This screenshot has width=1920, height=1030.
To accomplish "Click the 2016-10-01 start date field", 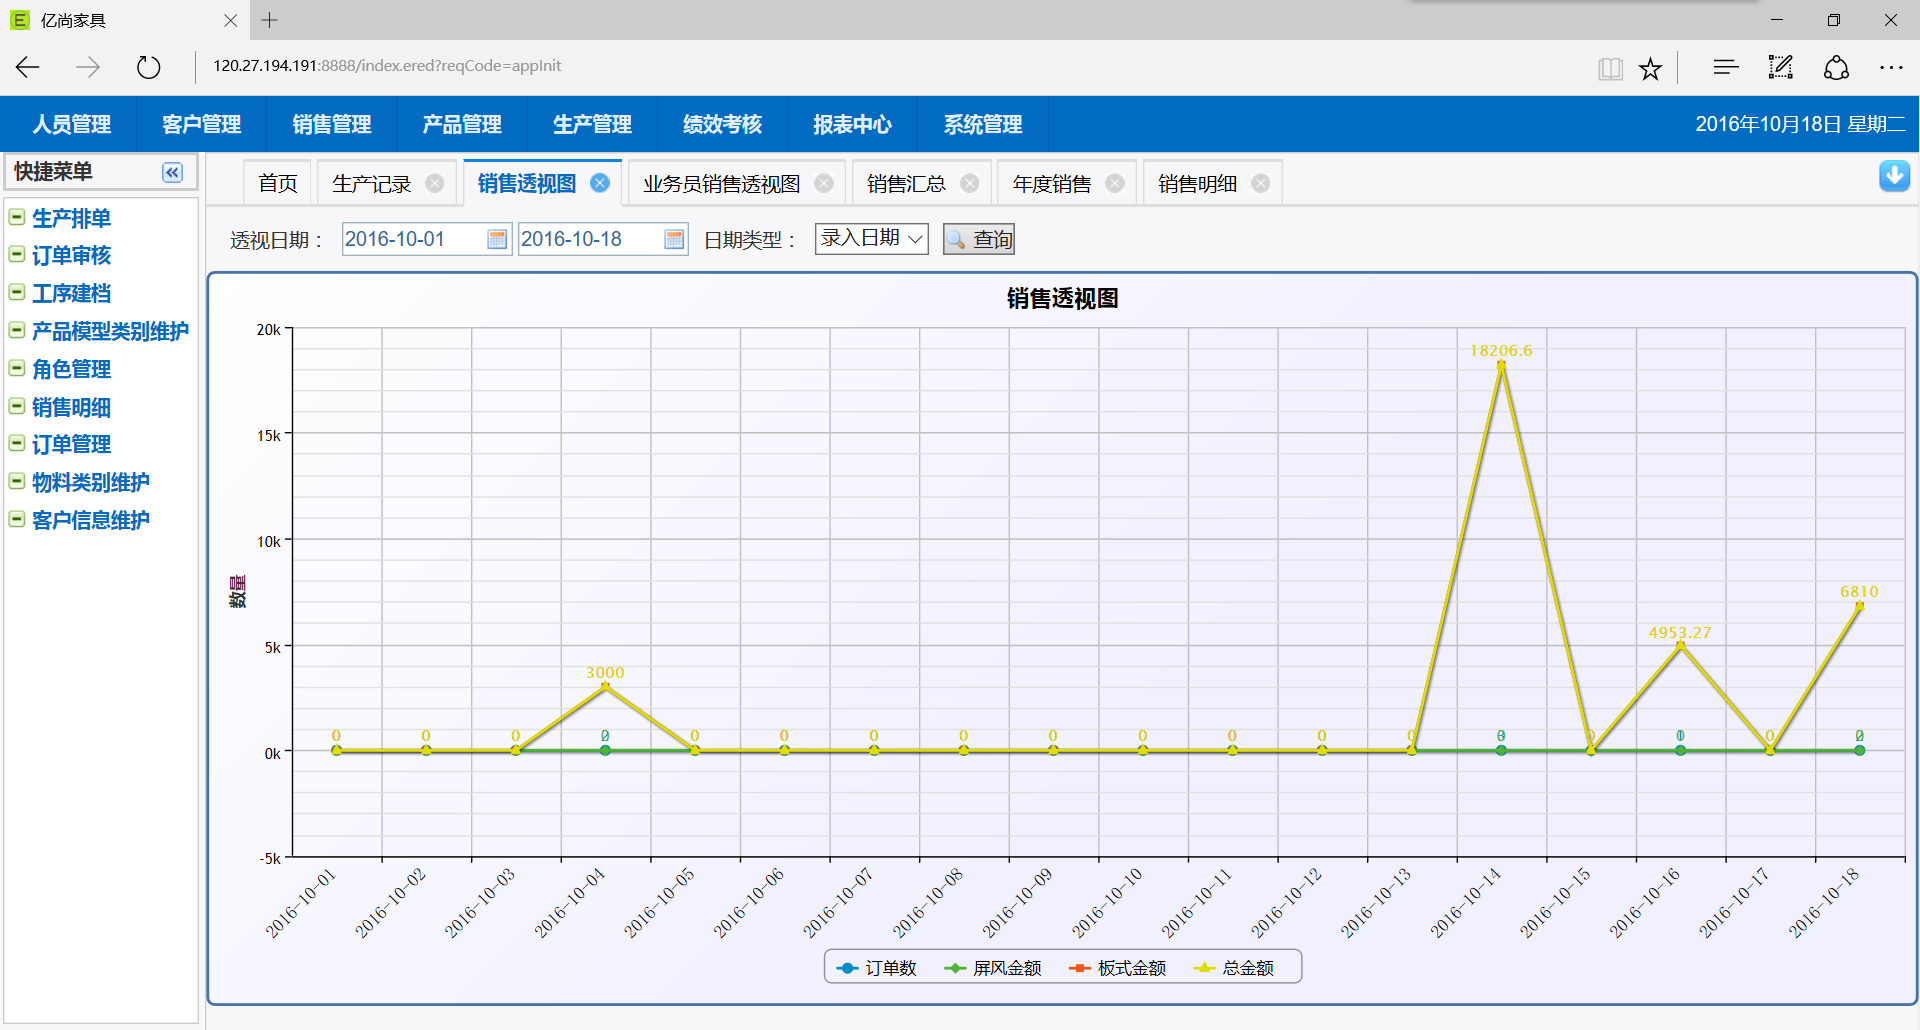I will 412,240.
